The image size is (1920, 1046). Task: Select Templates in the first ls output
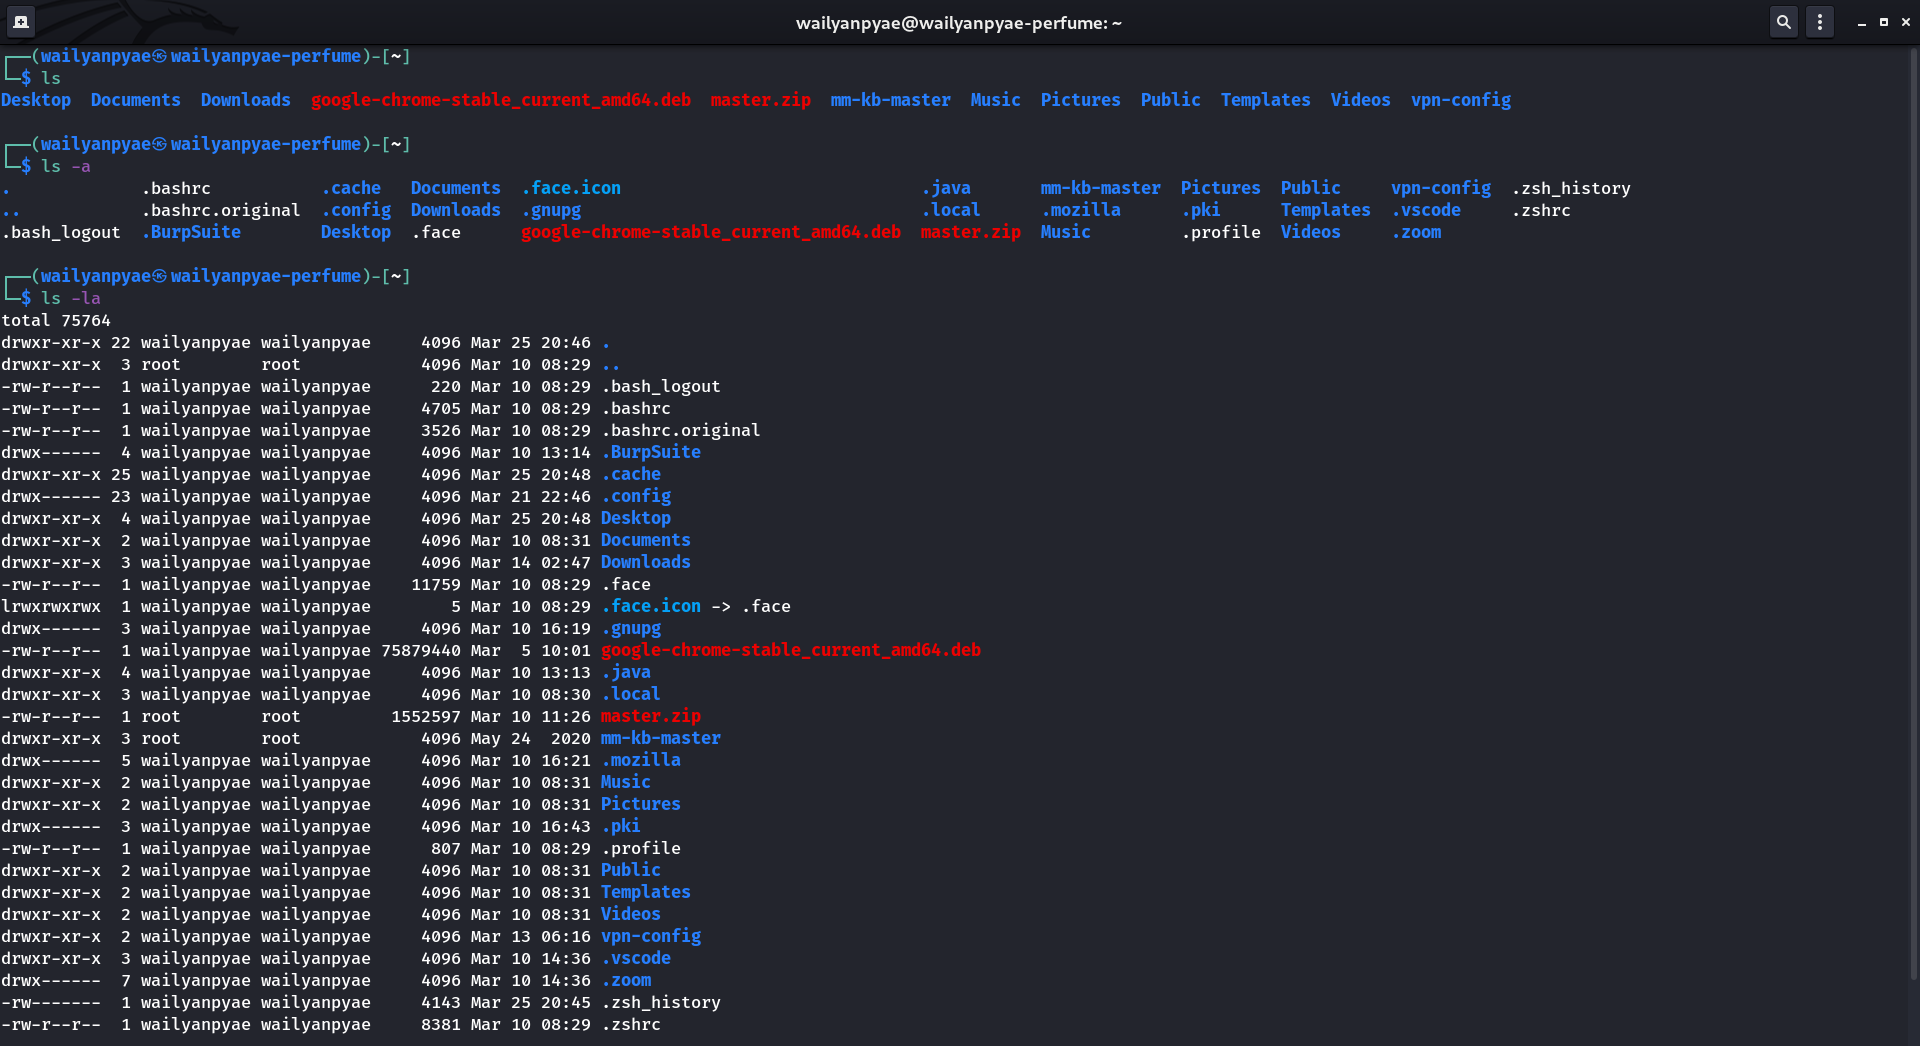pos(1265,100)
